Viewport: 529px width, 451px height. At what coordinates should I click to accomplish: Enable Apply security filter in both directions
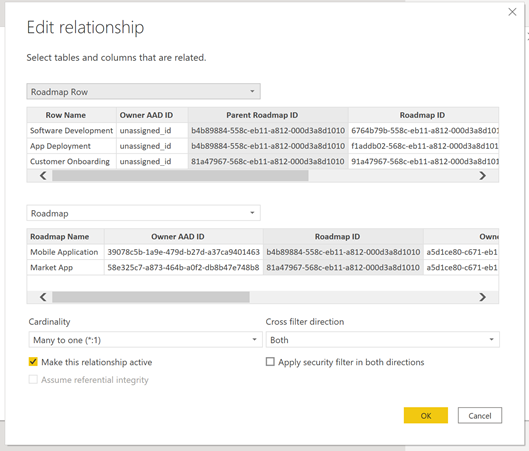pos(270,362)
